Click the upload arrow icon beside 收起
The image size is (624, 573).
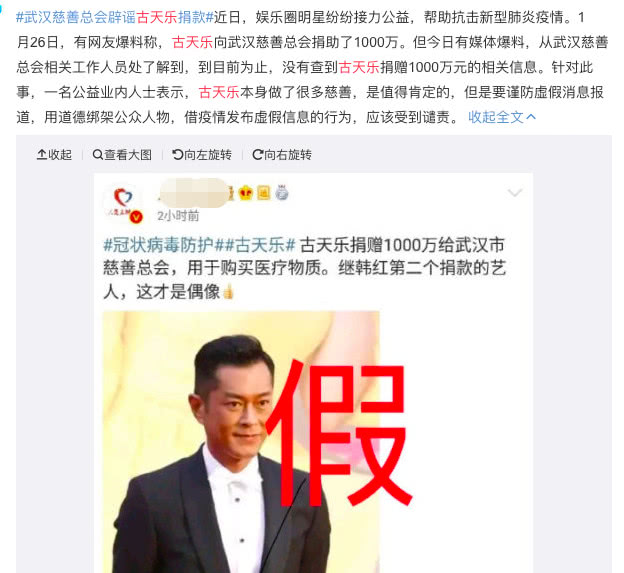(x=42, y=154)
